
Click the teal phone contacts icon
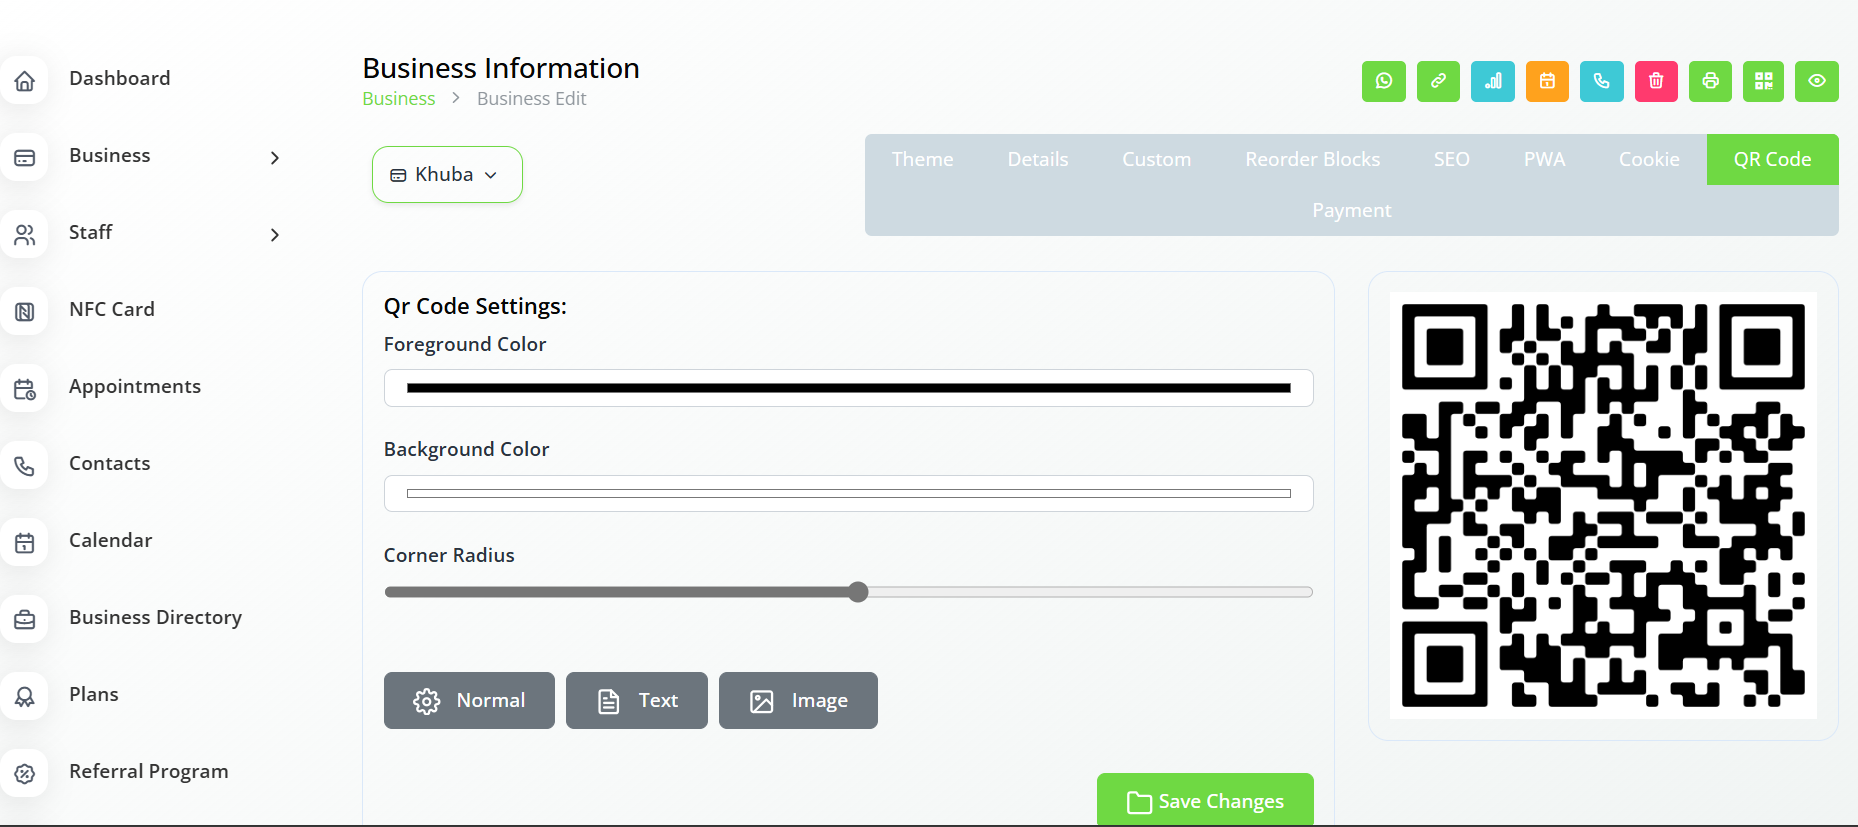pyautogui.click(x=1602, y=81)
